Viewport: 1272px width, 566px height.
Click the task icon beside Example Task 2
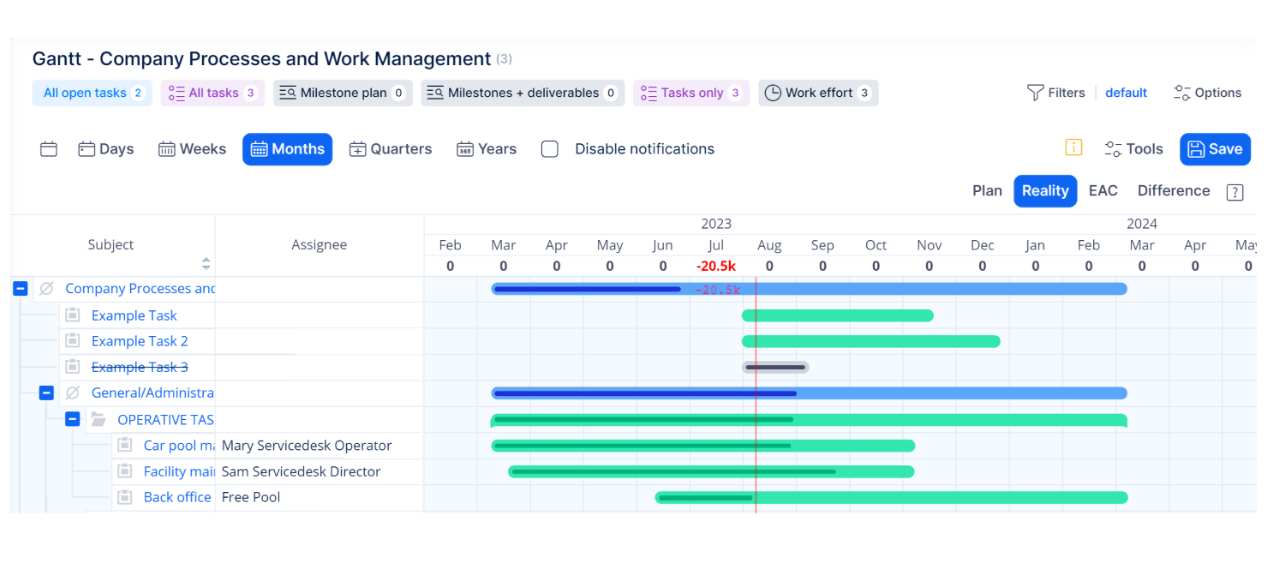tap(72, 341)
